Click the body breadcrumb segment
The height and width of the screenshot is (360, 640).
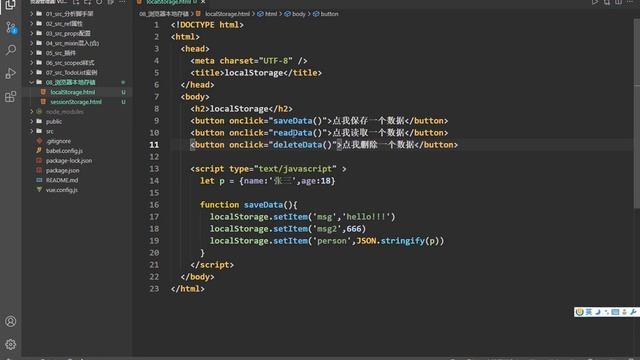(x=298, y=14)
